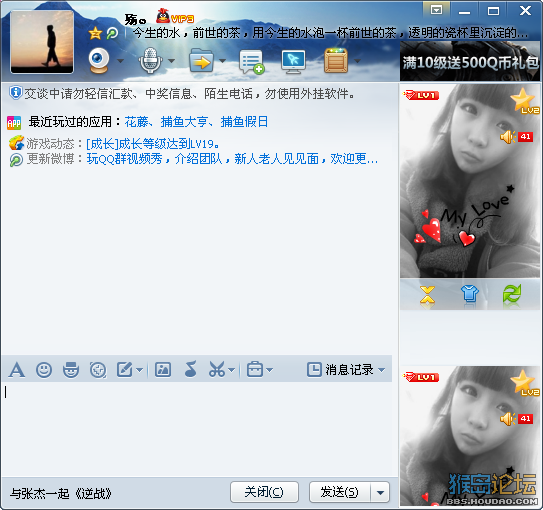Click the security shield info icon
543x510 pixels.
tap(16, 93)
